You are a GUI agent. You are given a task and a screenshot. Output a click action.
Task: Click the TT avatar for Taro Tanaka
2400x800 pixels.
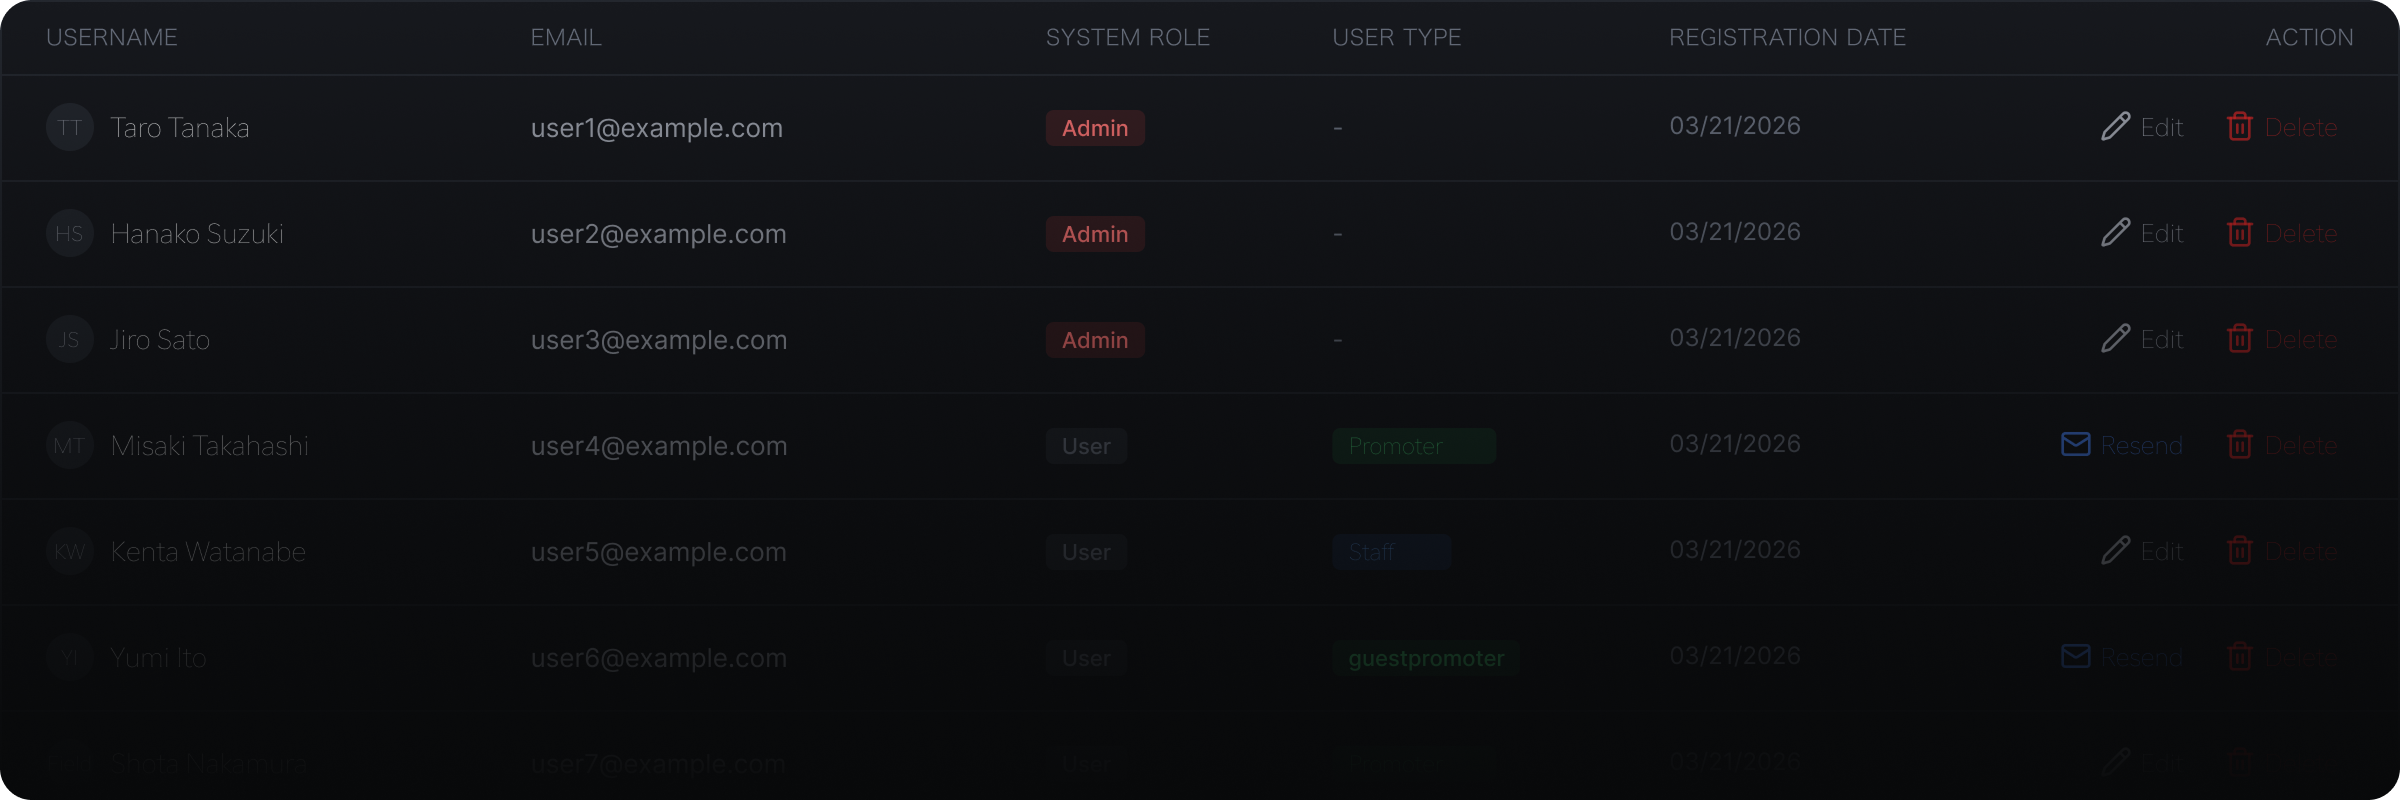point(70,127)
